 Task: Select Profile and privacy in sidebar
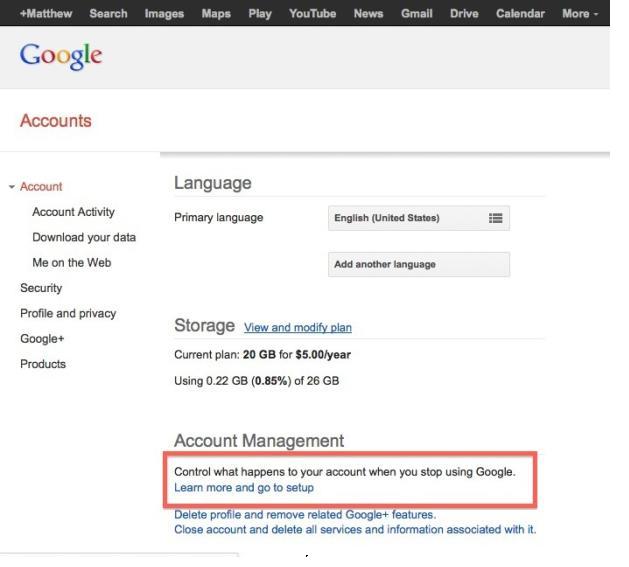68,313
